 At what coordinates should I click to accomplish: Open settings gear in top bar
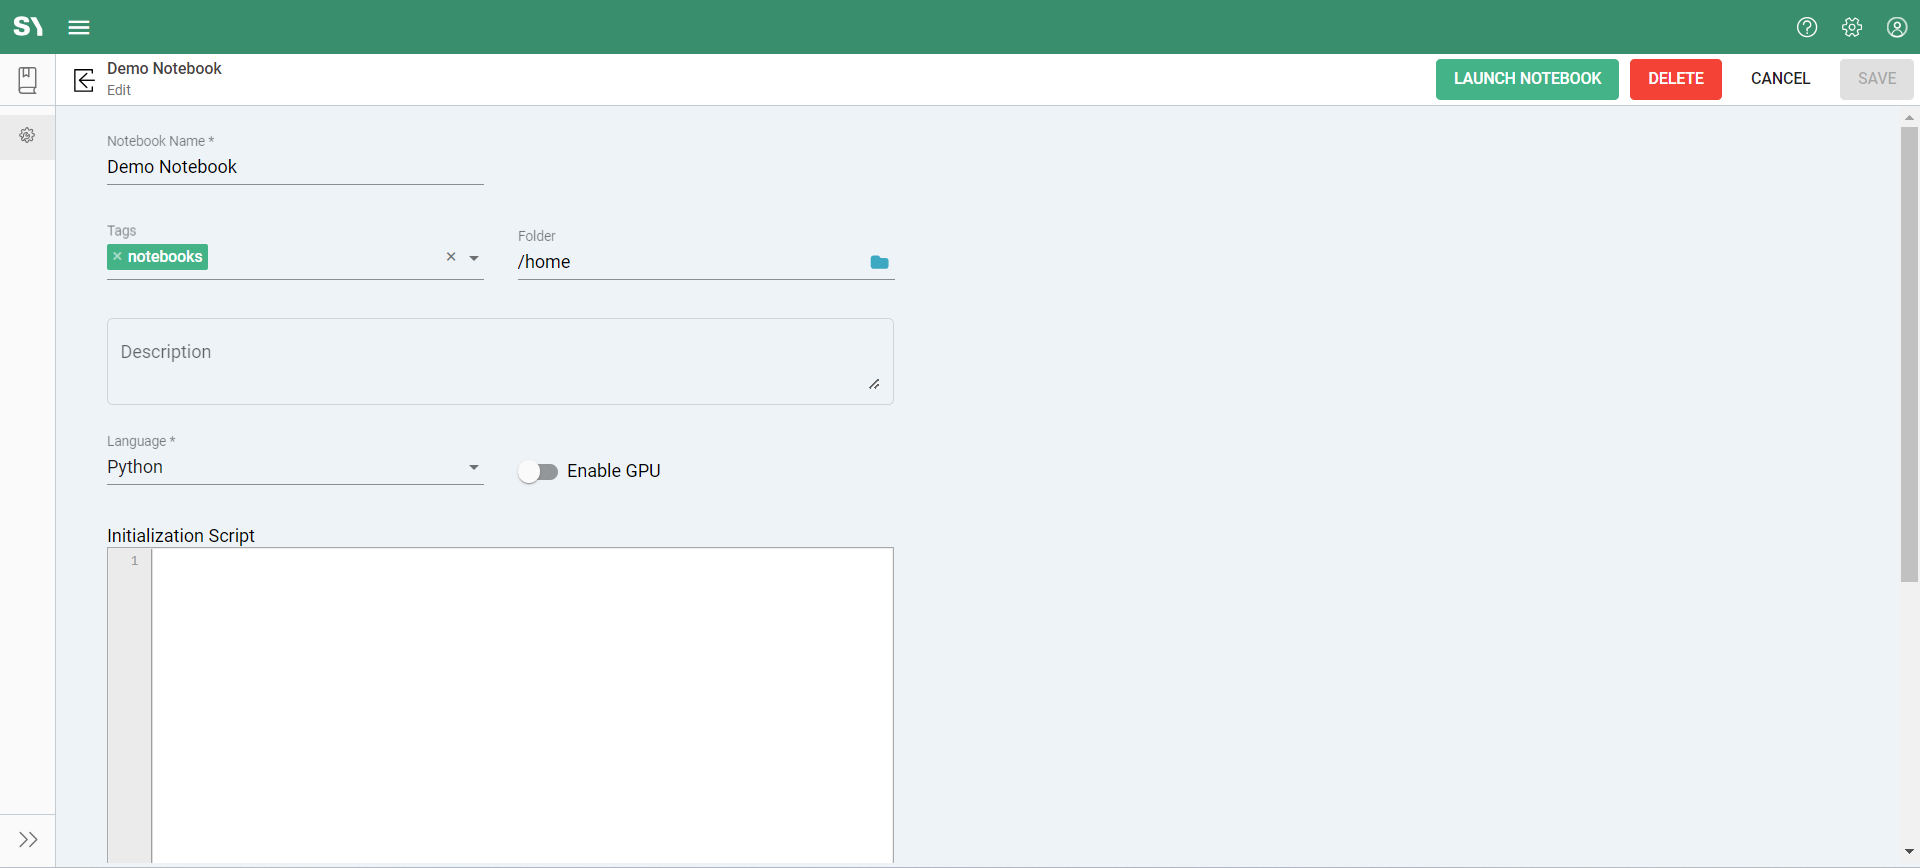pos(1852,27)
